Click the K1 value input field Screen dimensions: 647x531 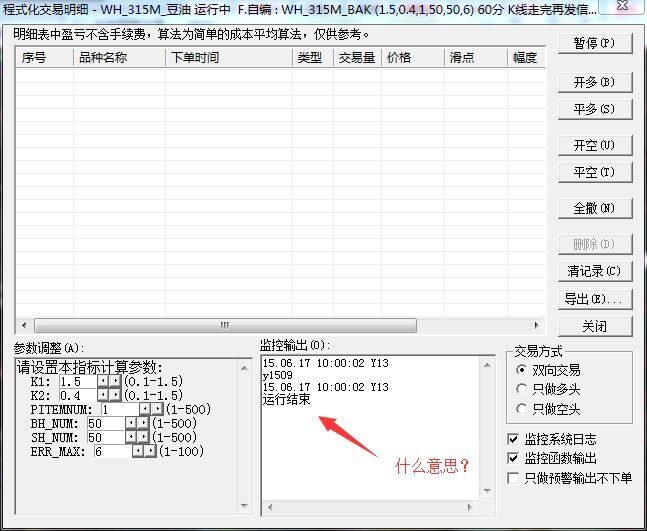(x=77, y=381)
